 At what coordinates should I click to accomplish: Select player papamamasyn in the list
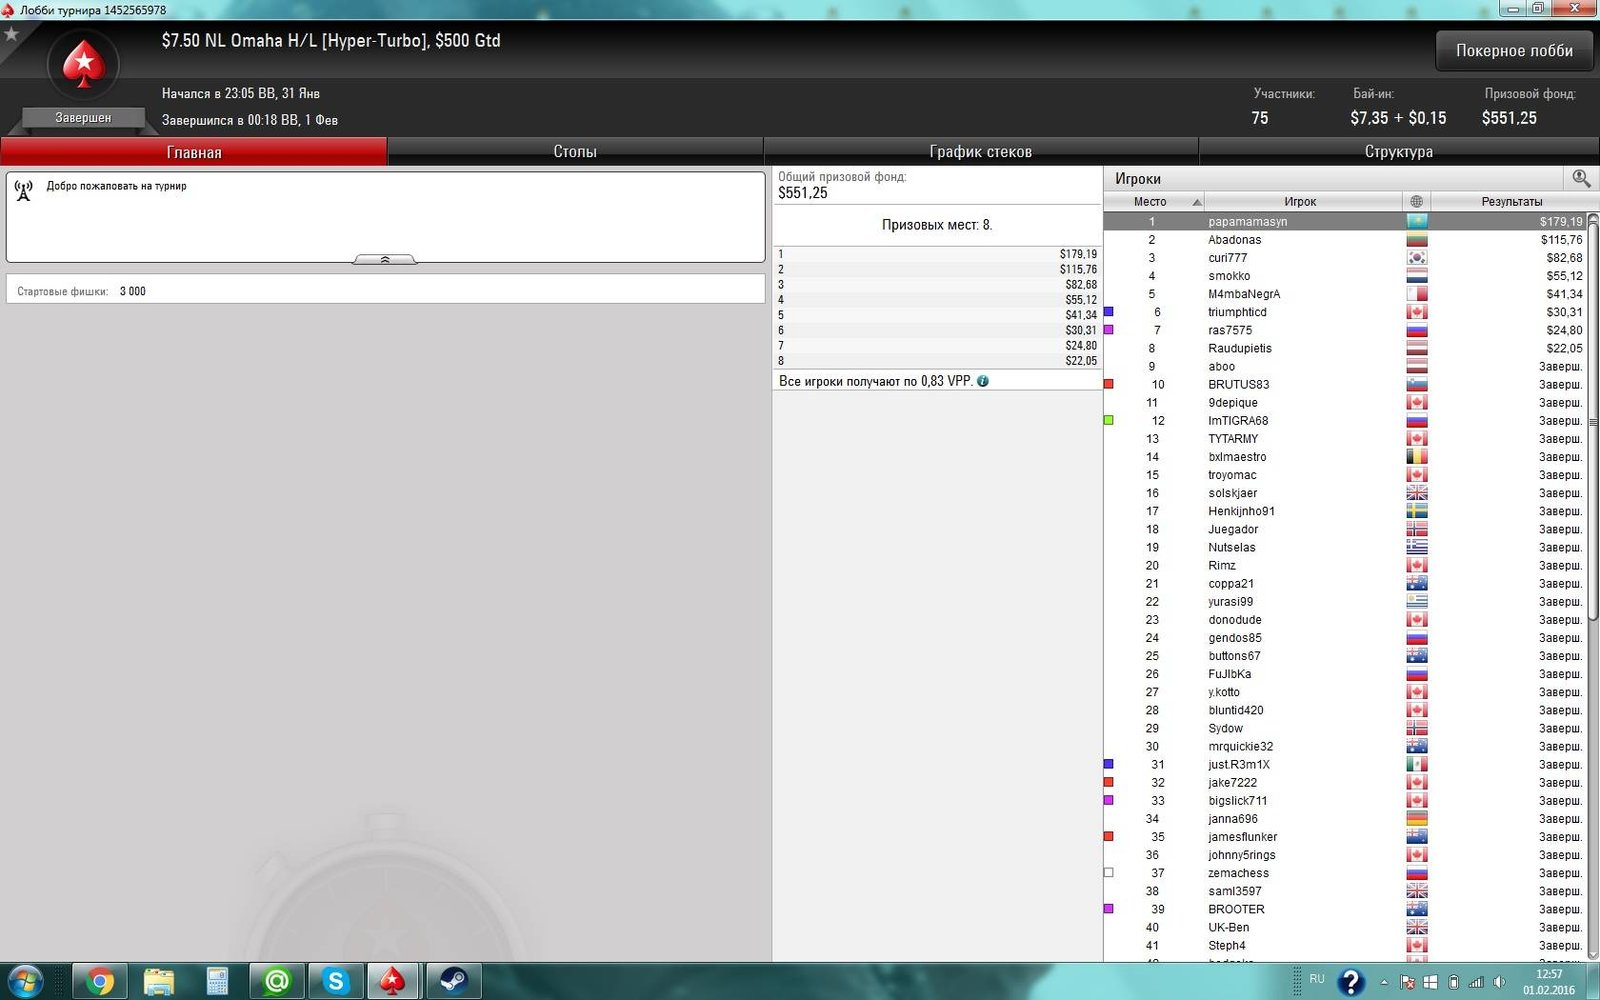(1247, 222)
